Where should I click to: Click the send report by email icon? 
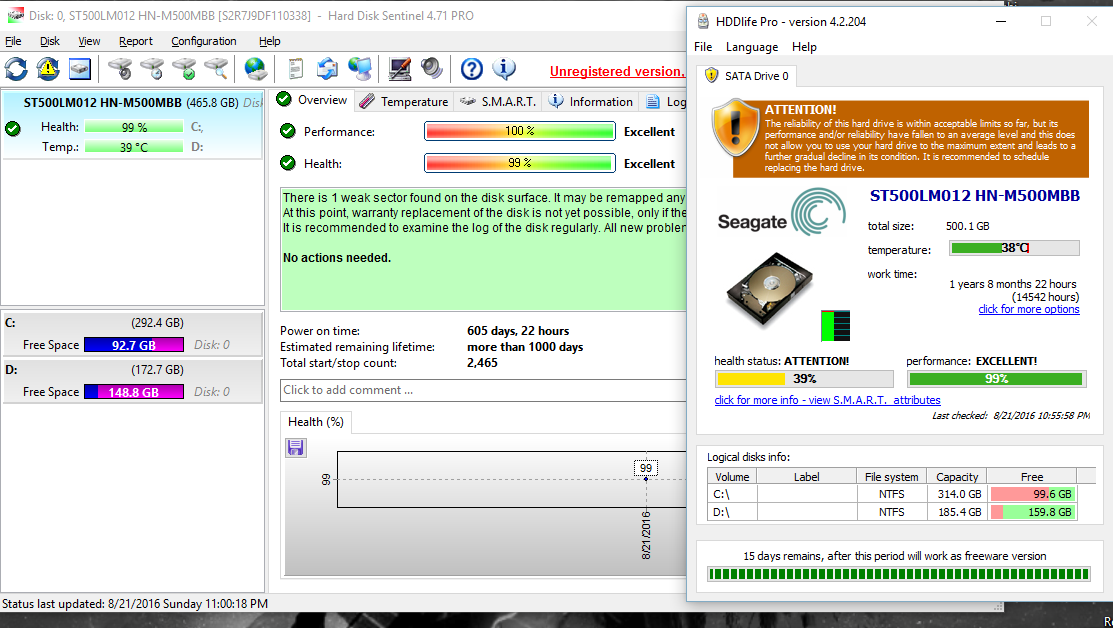pyautogui.click(x=327, y=69)
